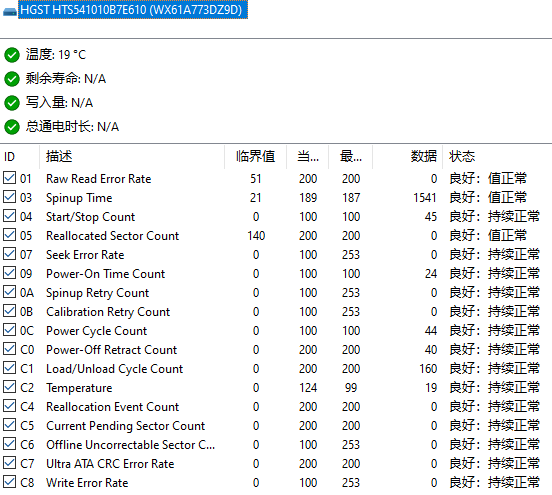This screenshot has height=495, width=552.
Task: Click Spinup Time data value 1541
Action: pos(425,198)
